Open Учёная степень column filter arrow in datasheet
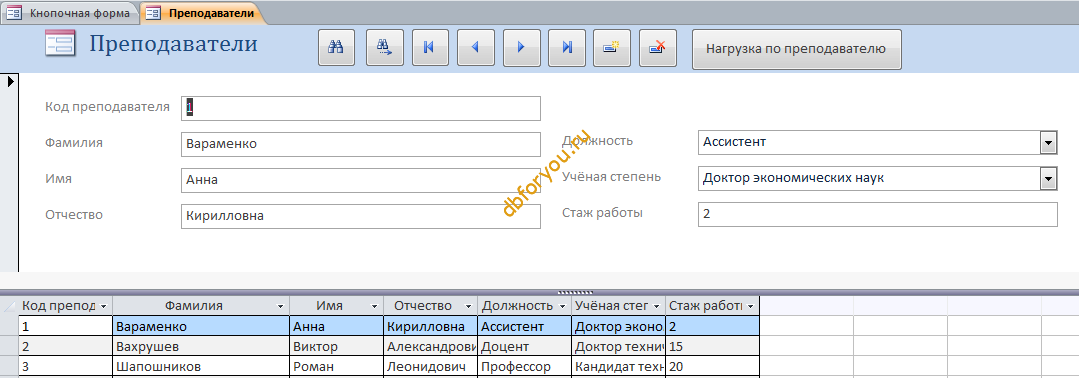Image resolution: width=1079 pixels, height=378 pixels. [656, 306]
